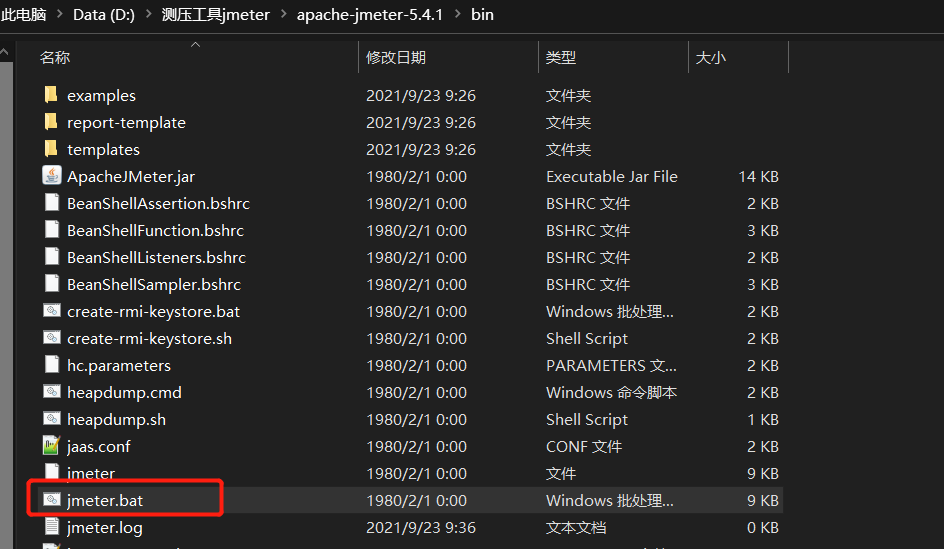Select the templates folder icon

pyautogui.click(x=51, y=149)
